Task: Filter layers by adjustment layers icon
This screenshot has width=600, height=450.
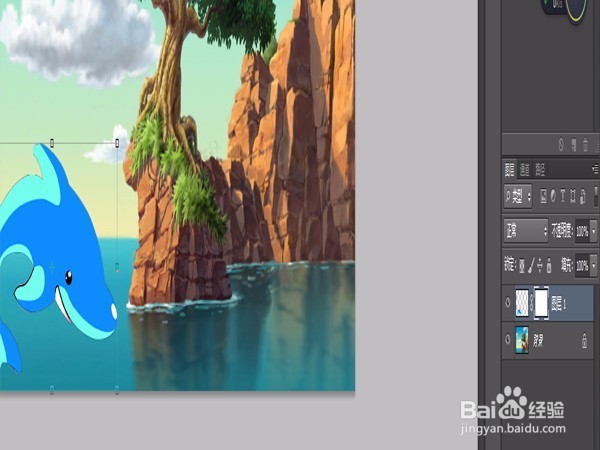Action: tap(553, 197)
